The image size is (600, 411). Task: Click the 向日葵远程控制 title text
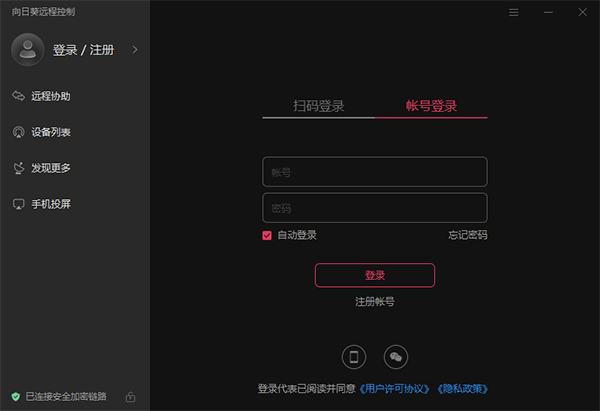coord(43,12)
